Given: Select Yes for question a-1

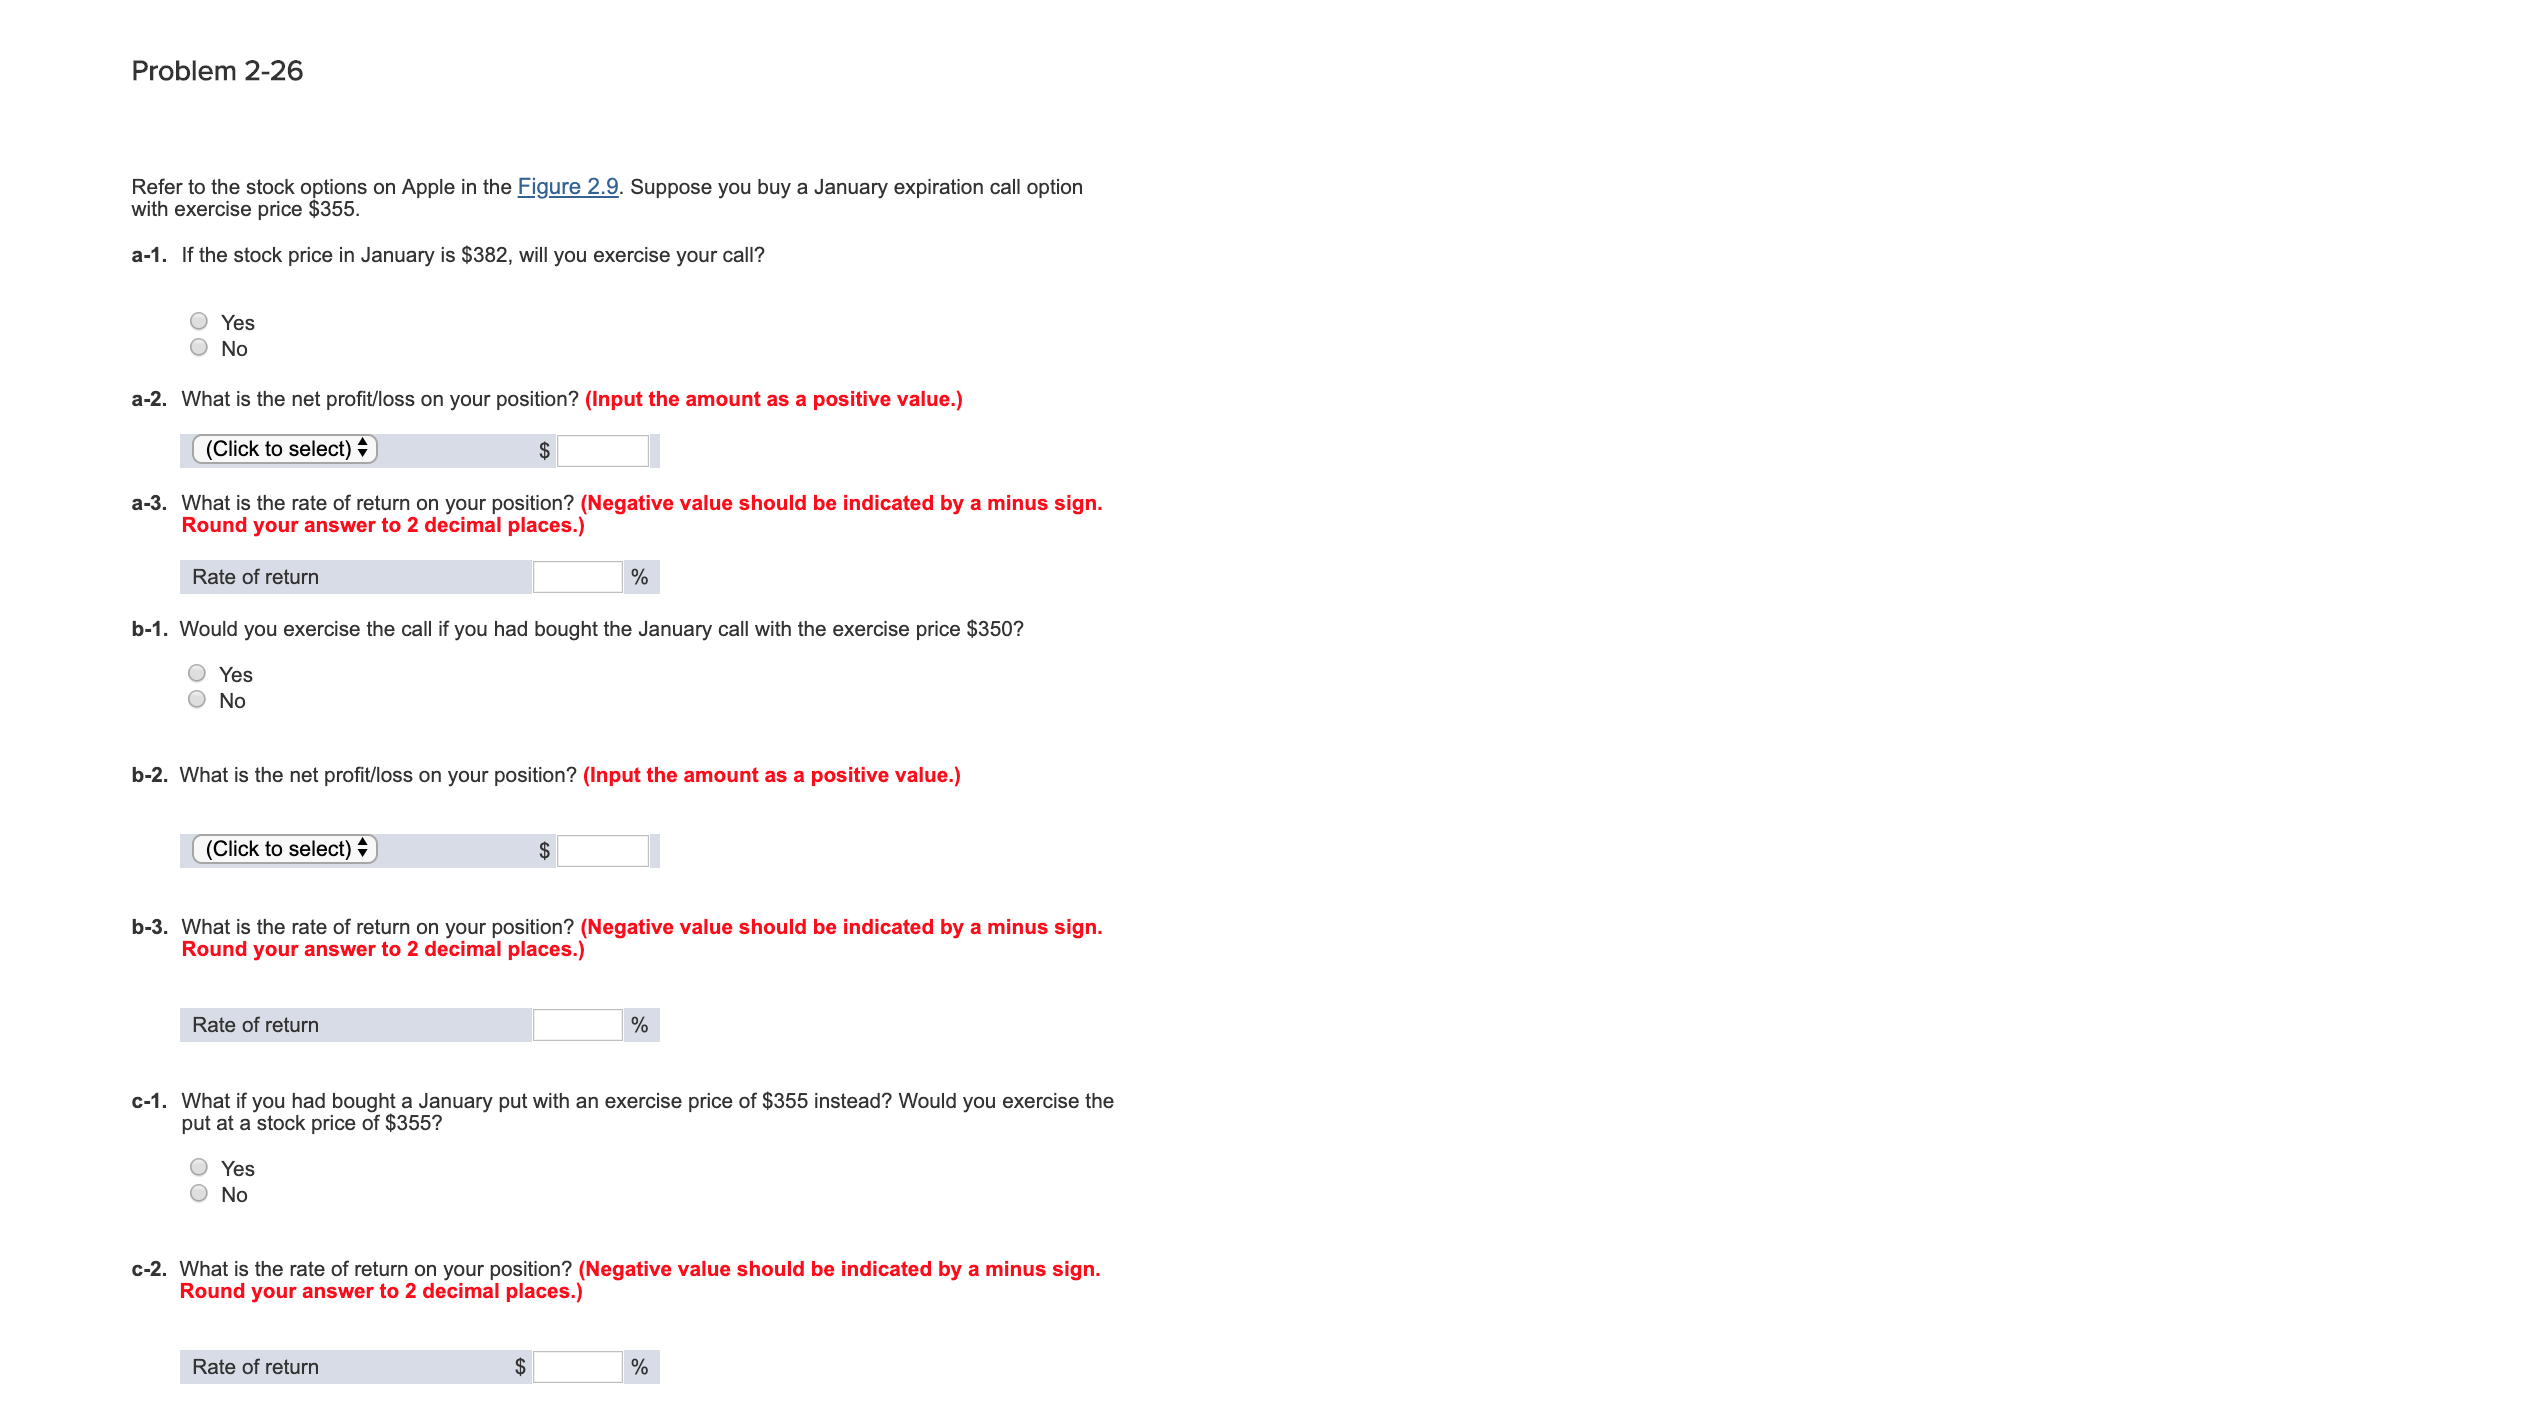Looking at the screenshot, I should (x=199, y=321).
